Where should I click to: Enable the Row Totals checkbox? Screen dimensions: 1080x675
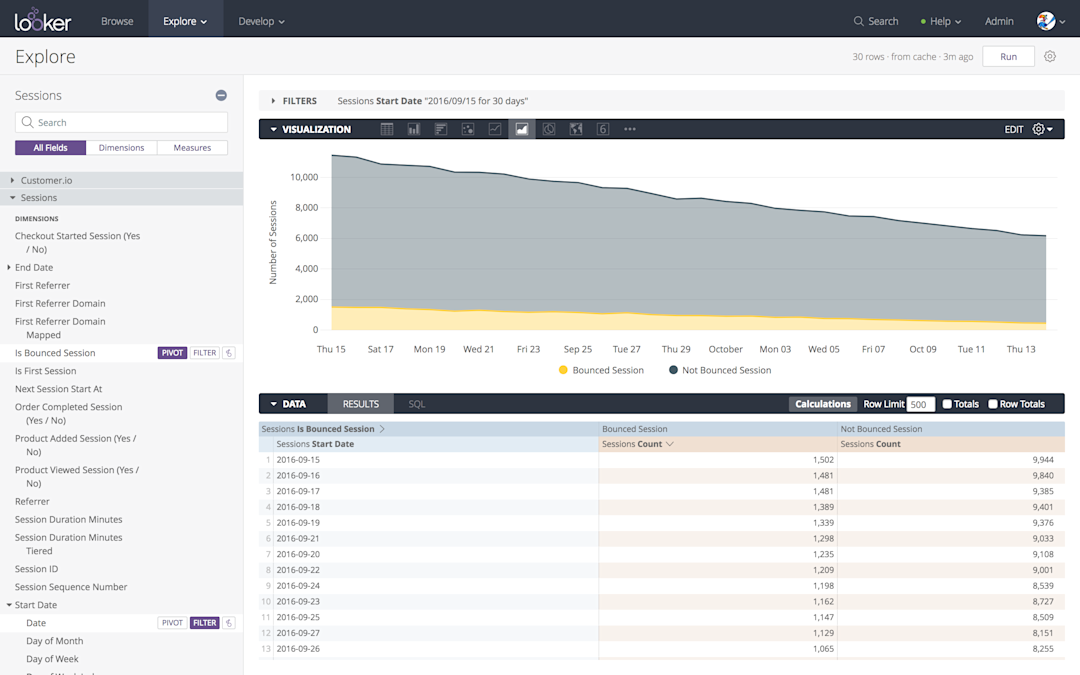click(993, 404)
